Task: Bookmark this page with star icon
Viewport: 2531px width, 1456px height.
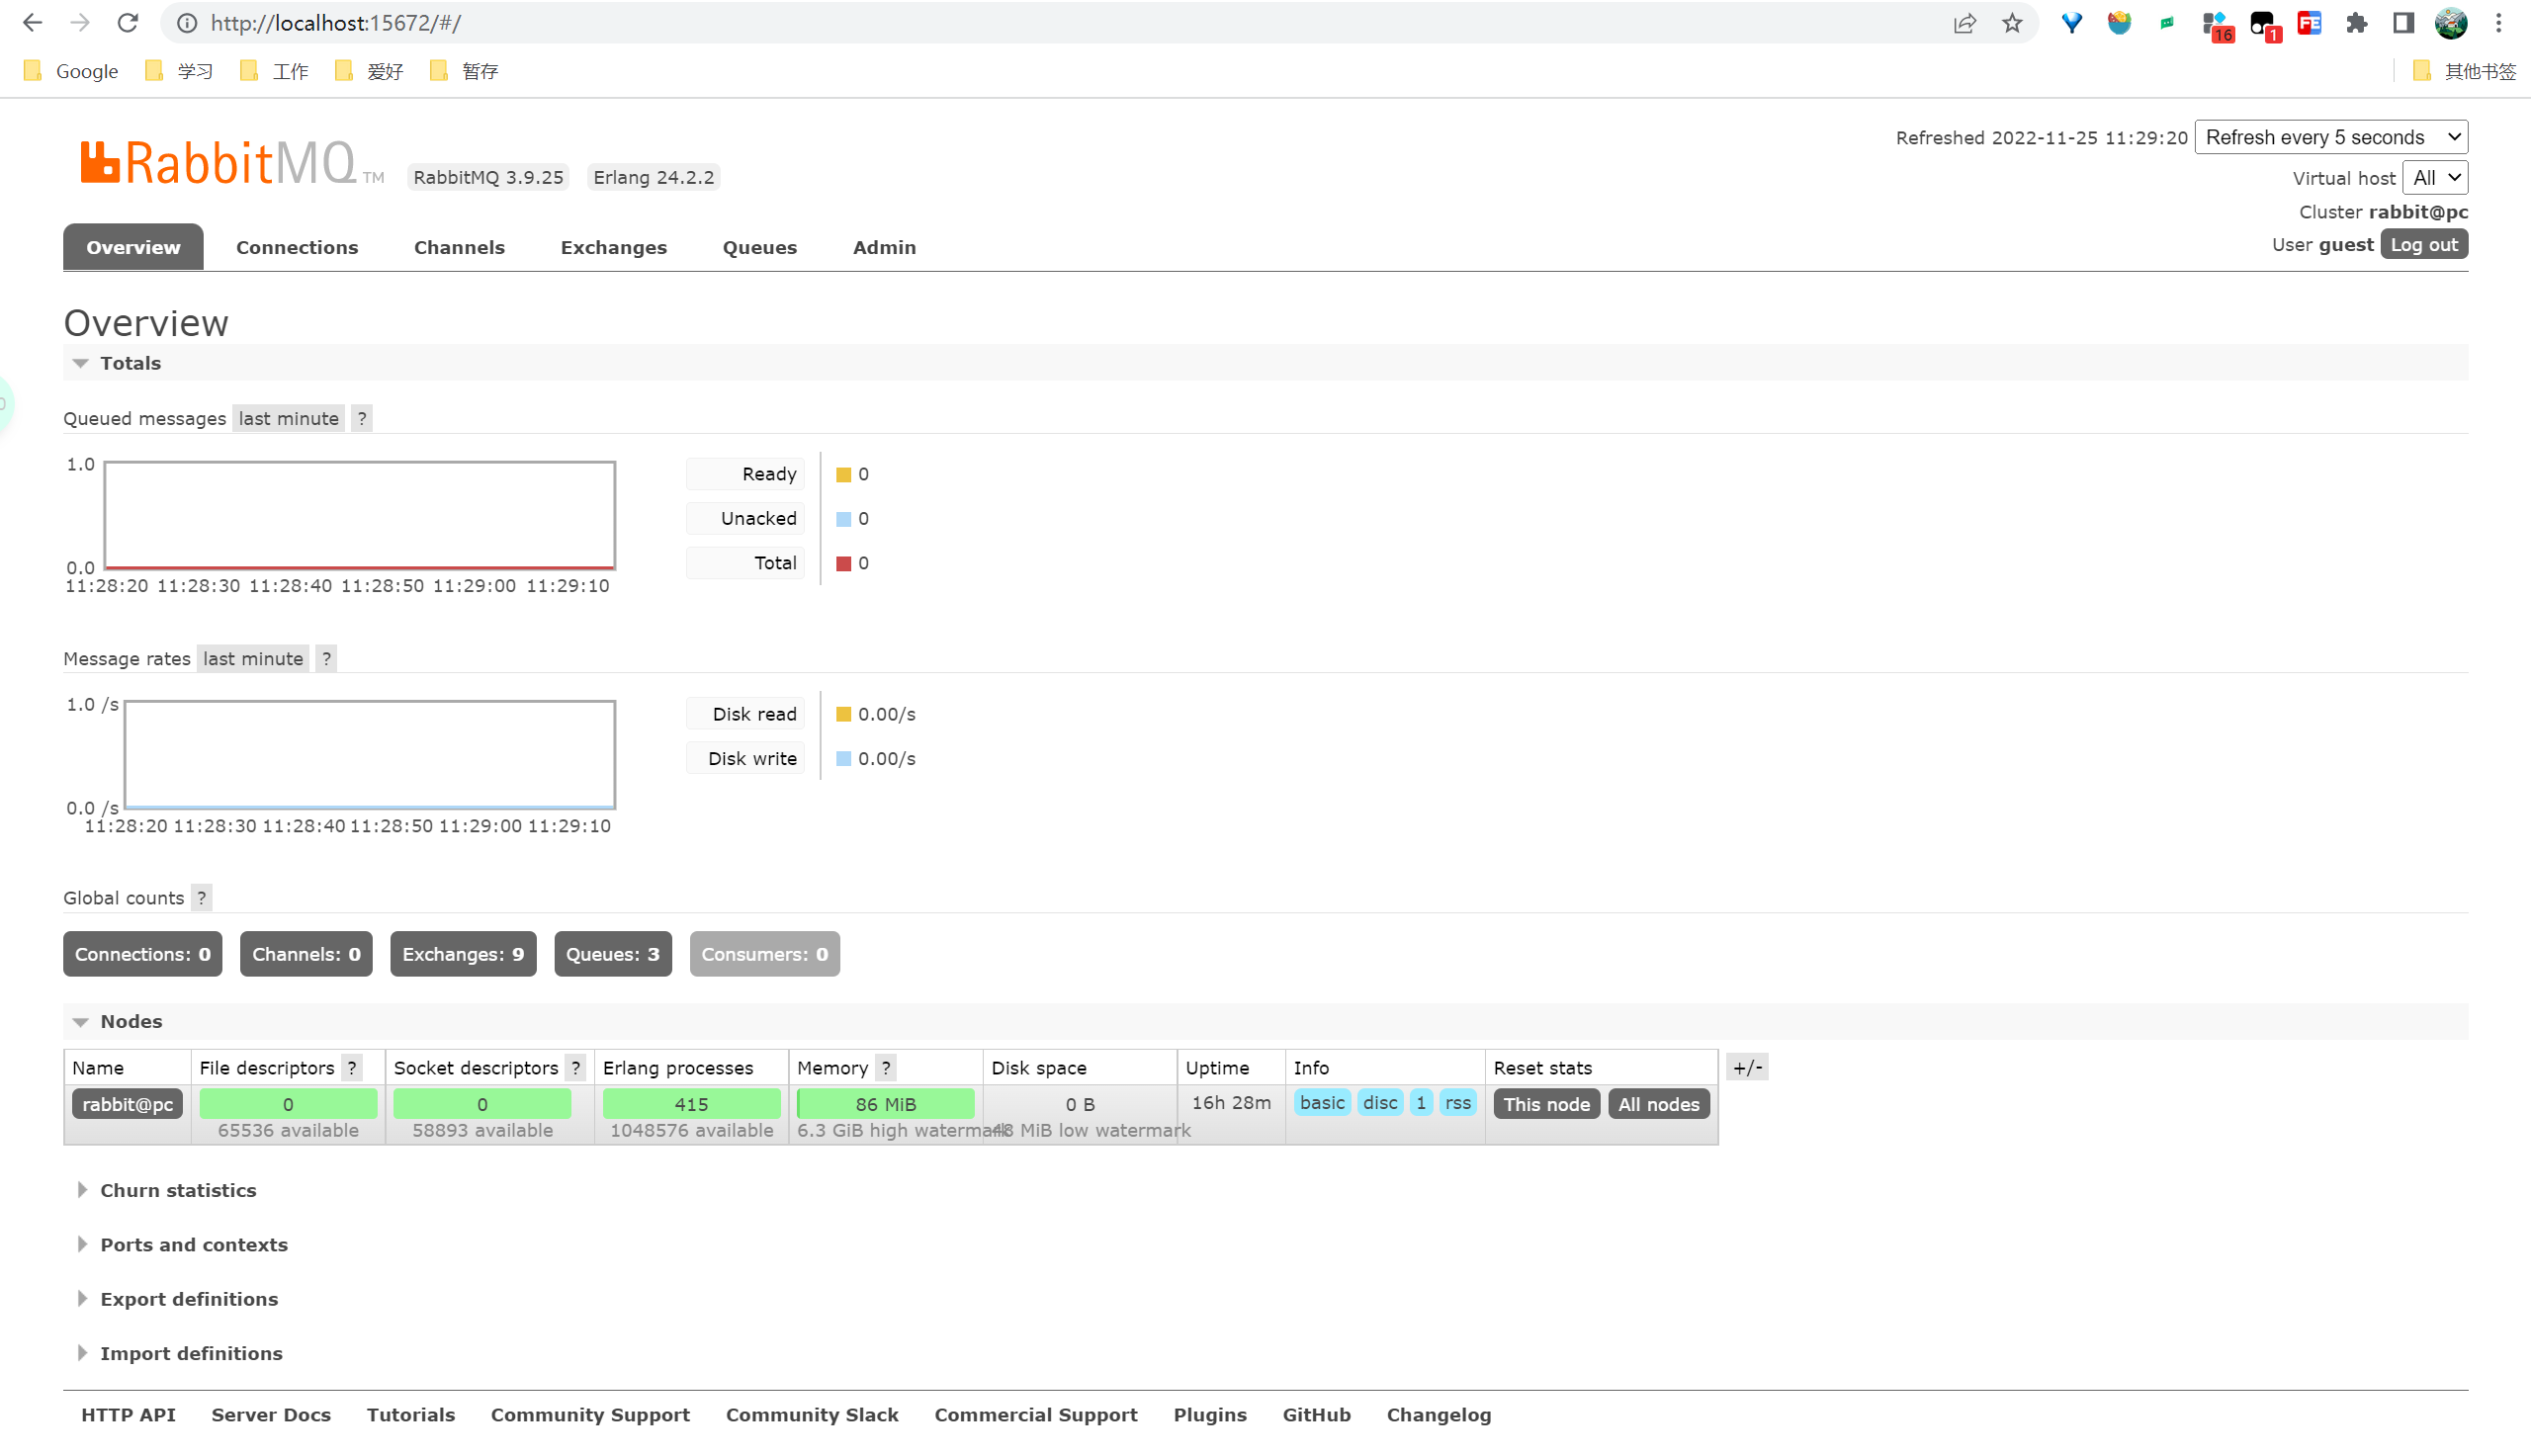Action: [2012, 23]
